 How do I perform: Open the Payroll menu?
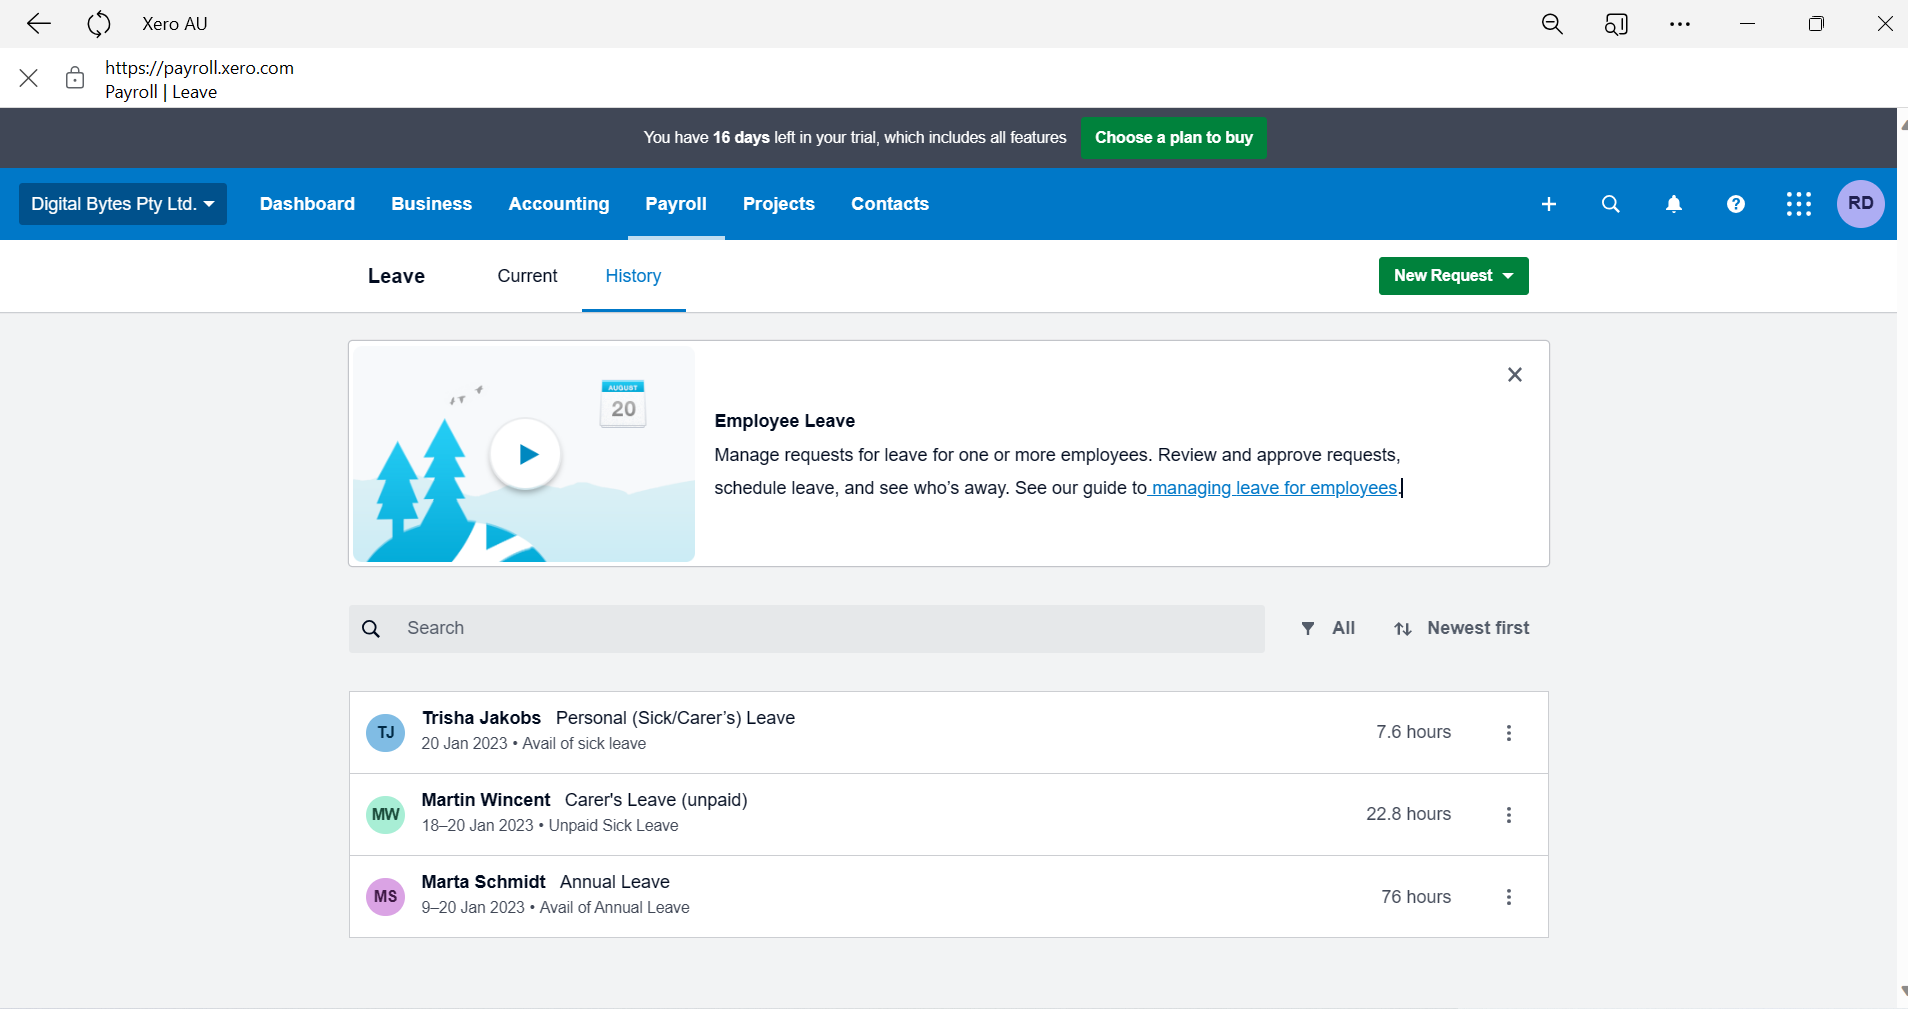pyautogui.click(x=676, y=204)
